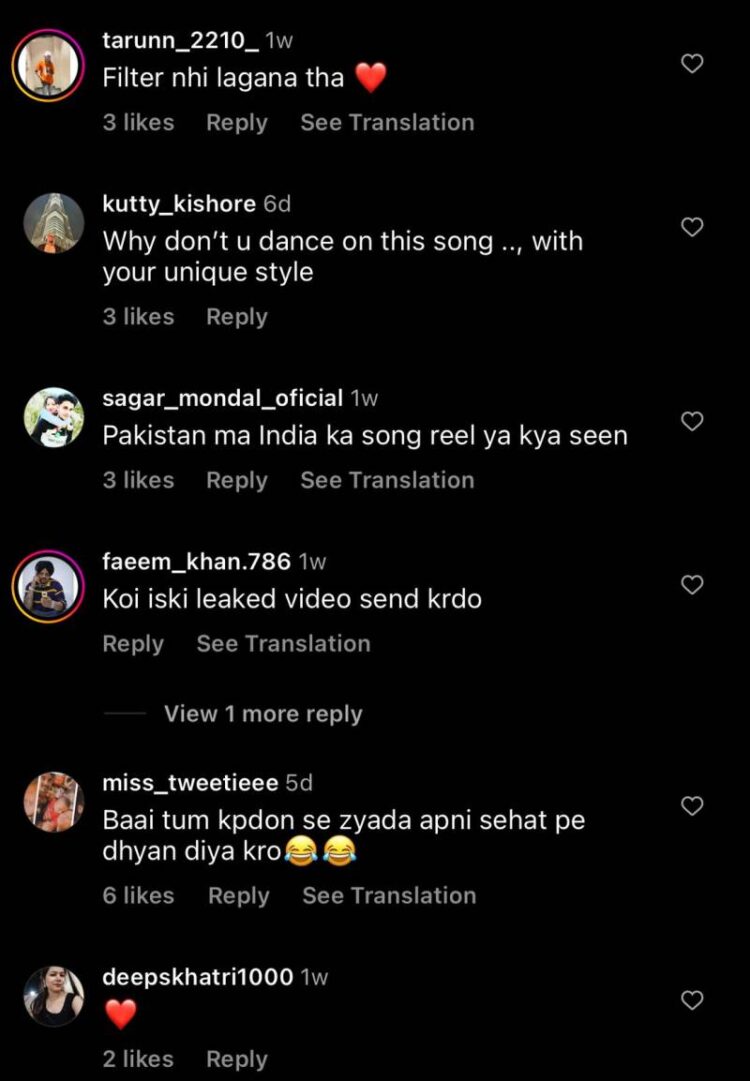The height and width of the screenshot is (1081, 750).
Task: Like tarunn_2210_'s comment with the heart icon
Action: point(691,63)
